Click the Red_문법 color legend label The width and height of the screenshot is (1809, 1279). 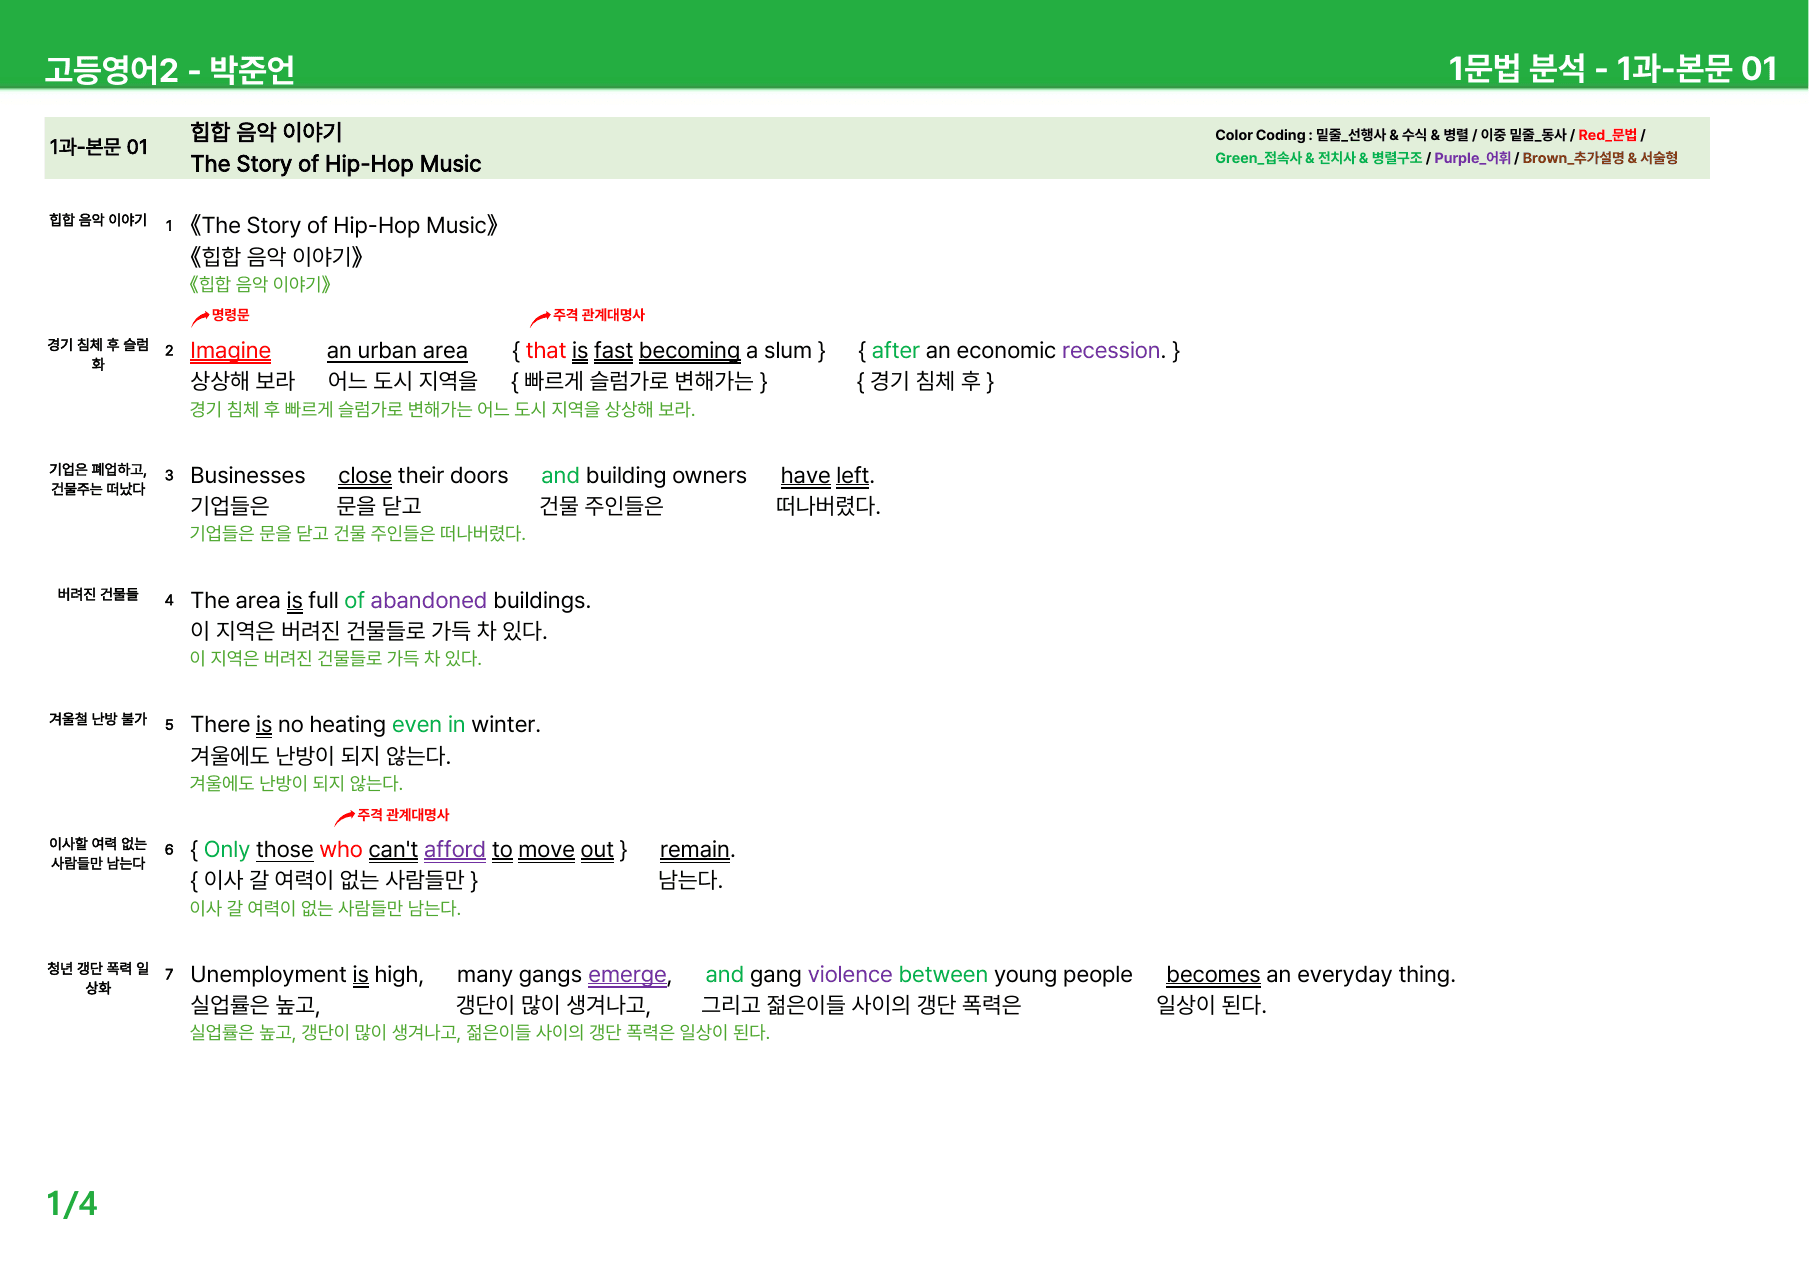point(1607,135)
